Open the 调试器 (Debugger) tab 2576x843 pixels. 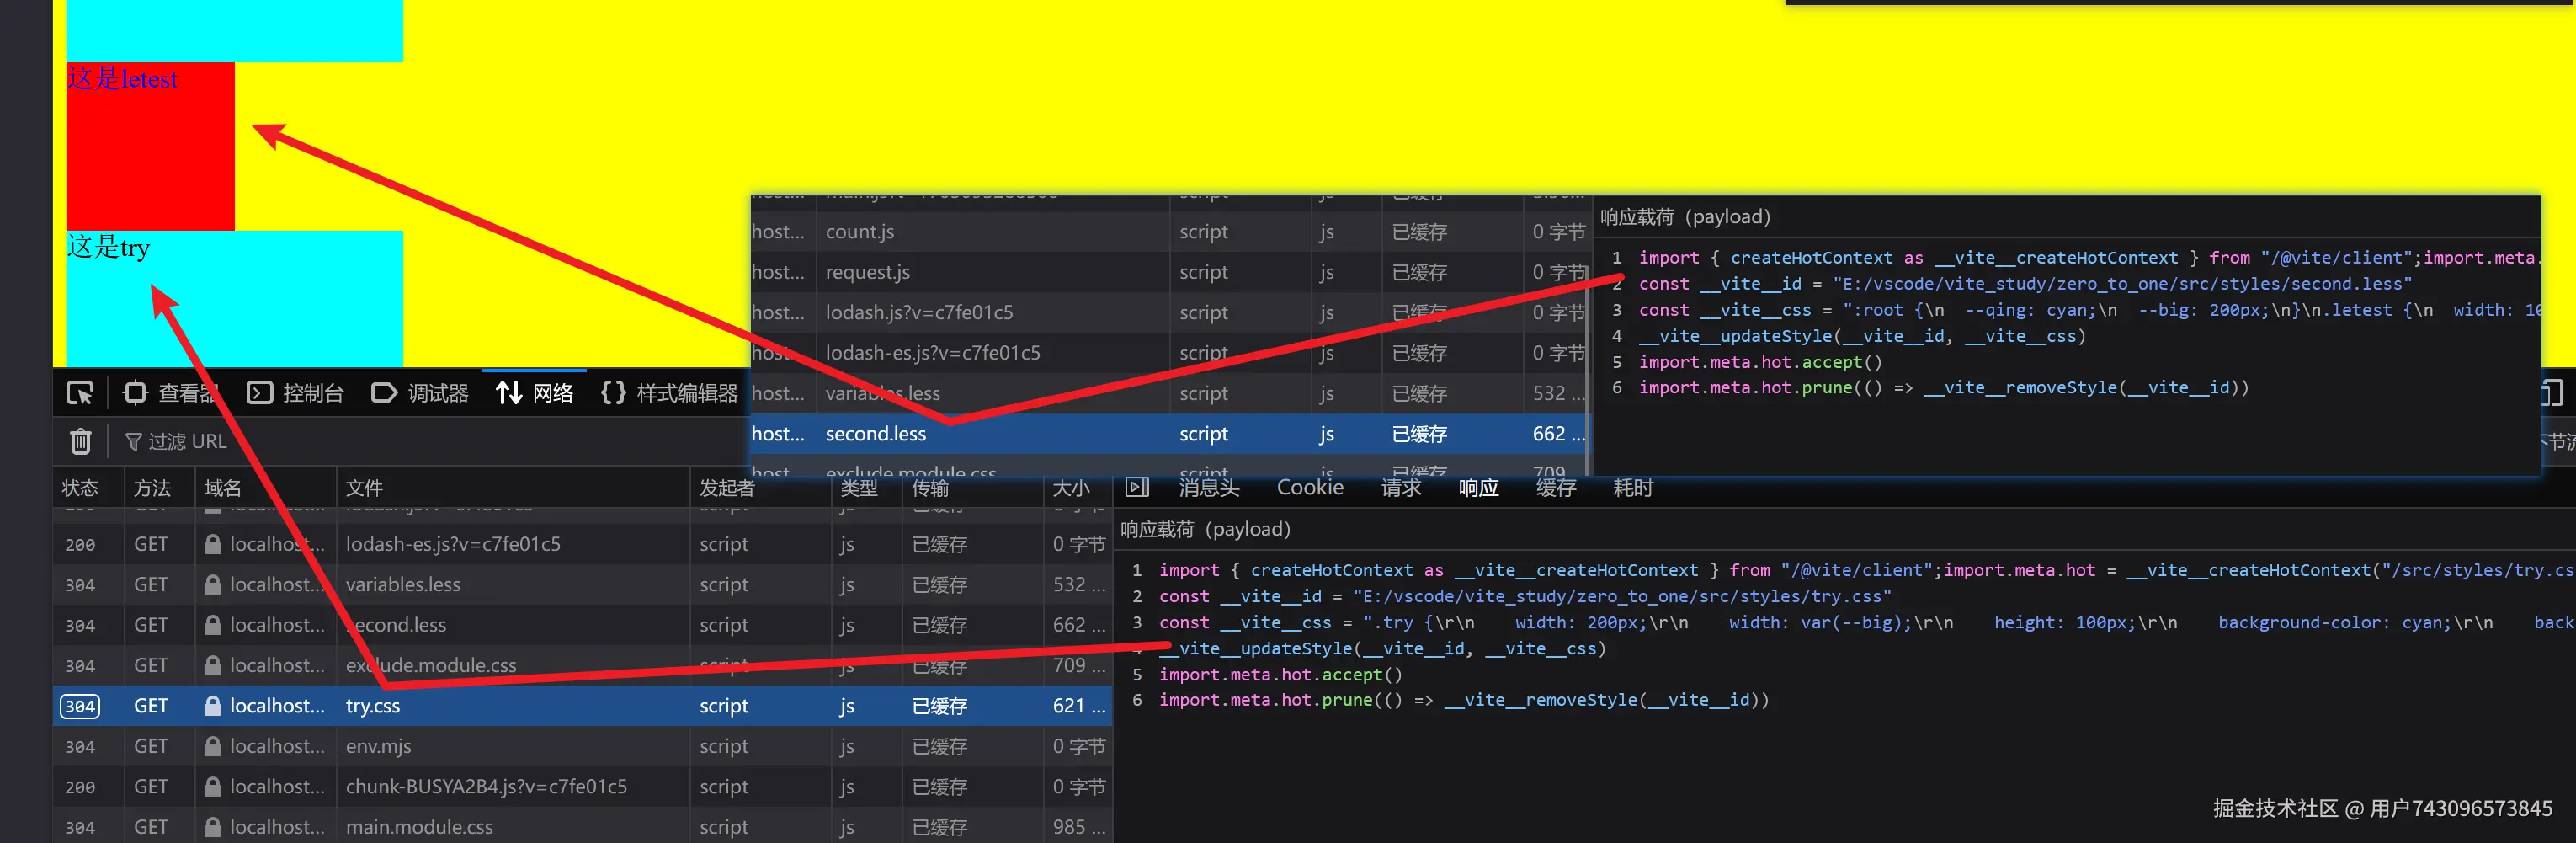pyautogui.click(x=420, y=393)
